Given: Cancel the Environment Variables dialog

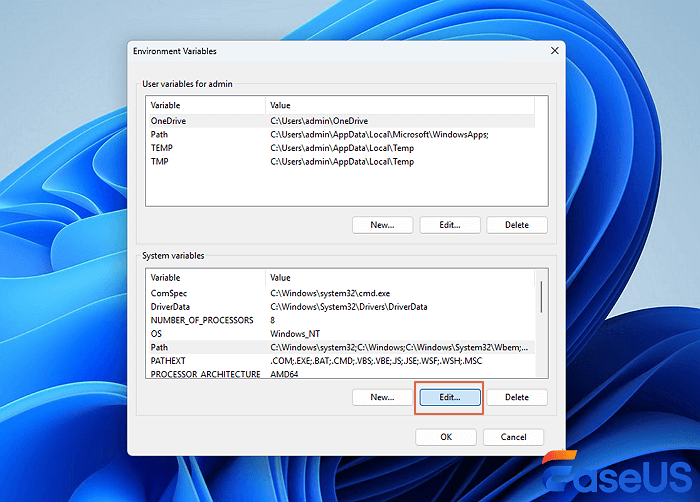Looking at the screenshot, I should tap(513, 437).
